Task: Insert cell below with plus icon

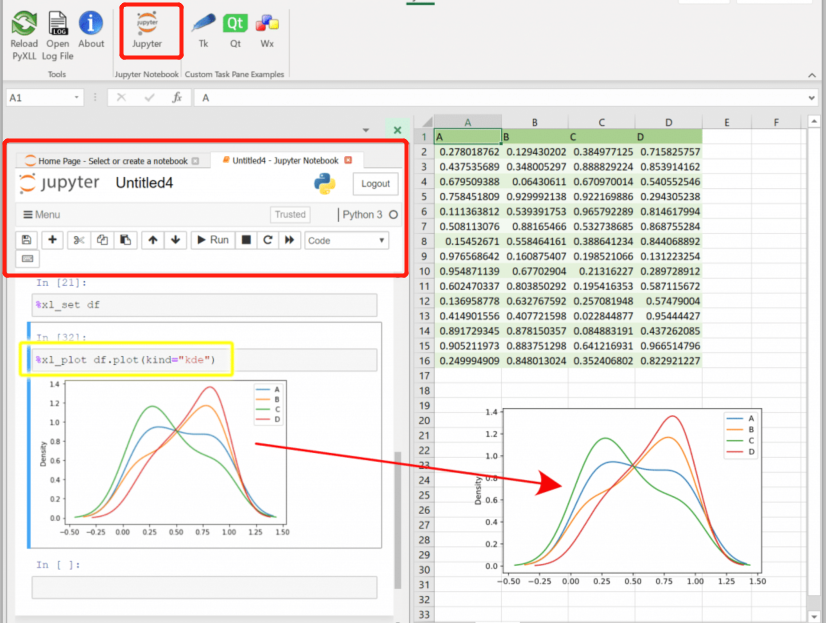Action: (x=52, y=240)
